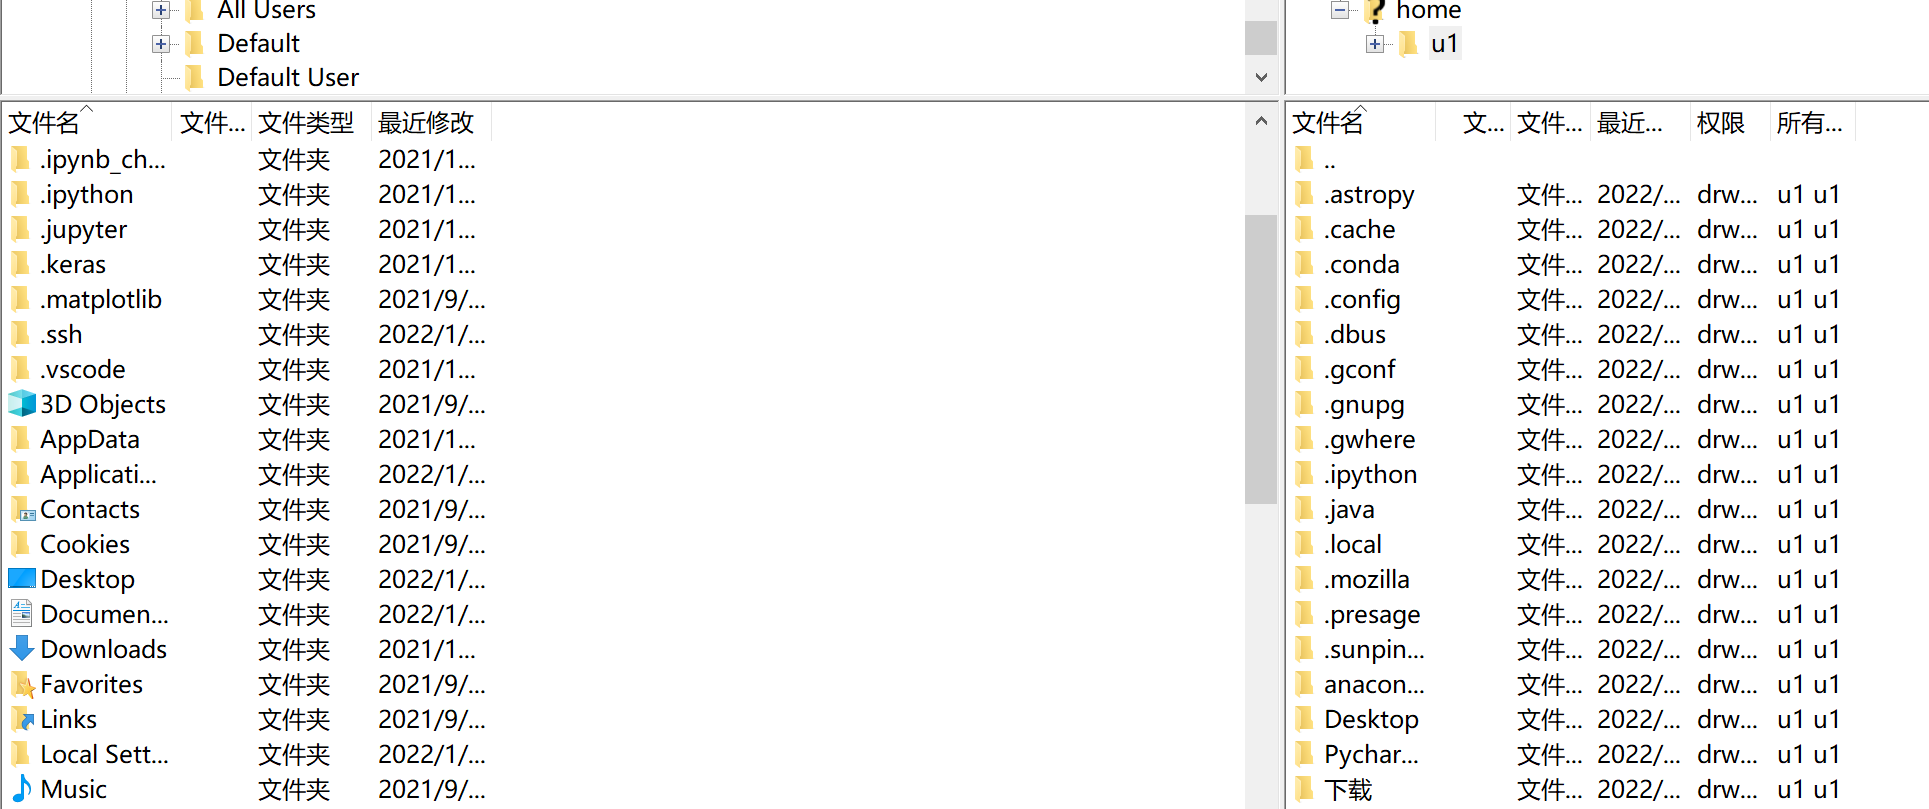Click the home folder question-mark icon

pos(1376,11)
